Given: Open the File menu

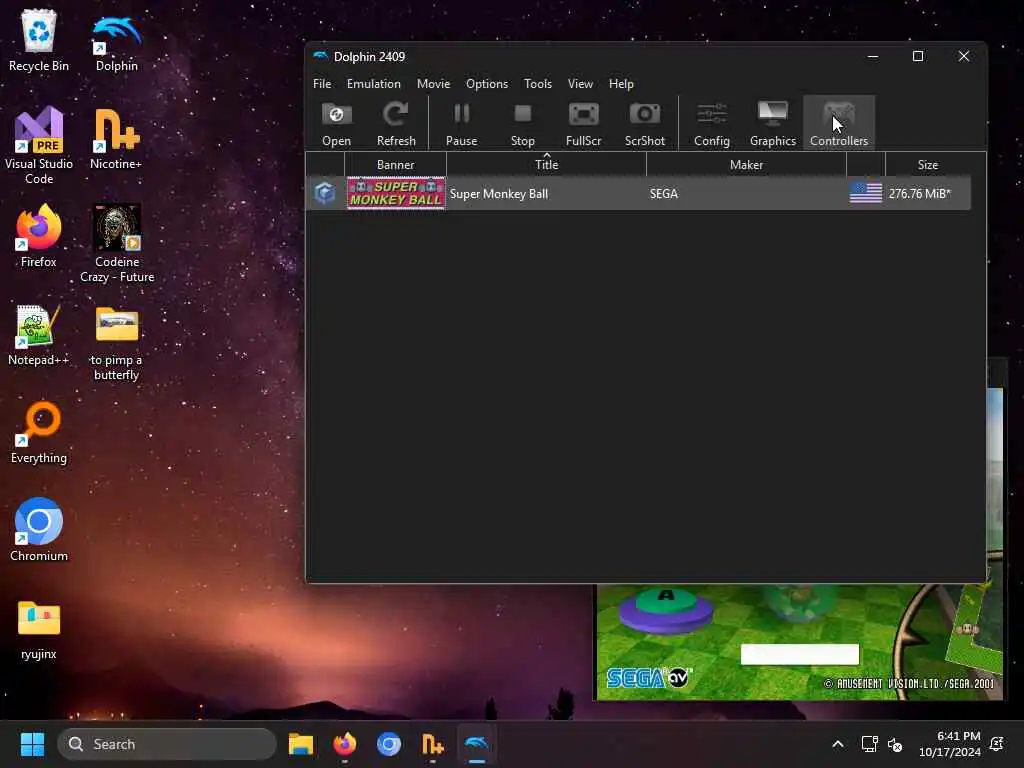Looking at the screenshot, I should click(x=322, y=84).
